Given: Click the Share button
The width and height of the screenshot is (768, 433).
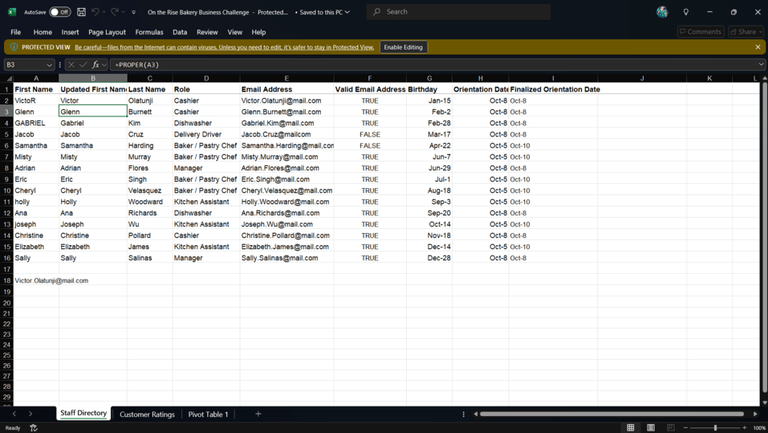Looking at the screenshot, I should tap(746, 32).
